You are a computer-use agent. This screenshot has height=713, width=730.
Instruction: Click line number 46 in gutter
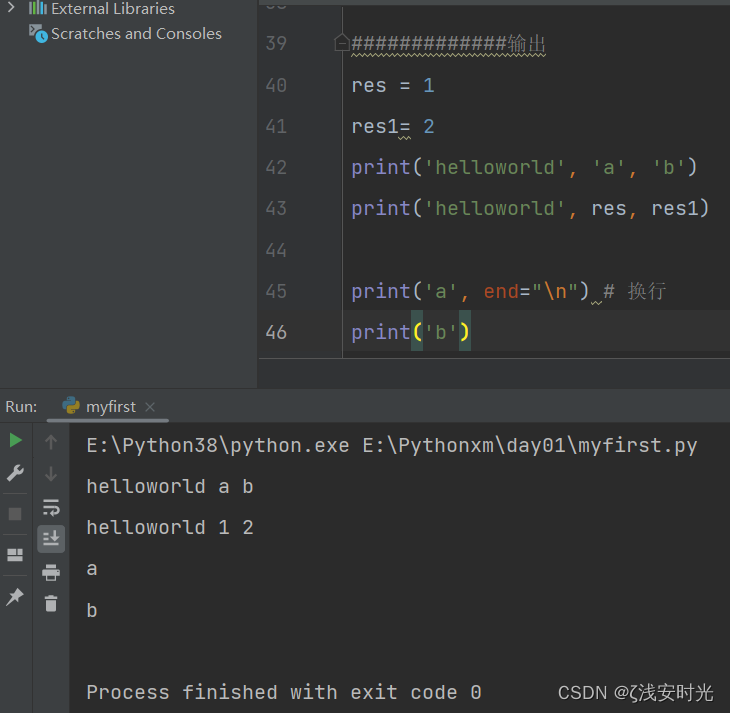click(x=276, y=333)
